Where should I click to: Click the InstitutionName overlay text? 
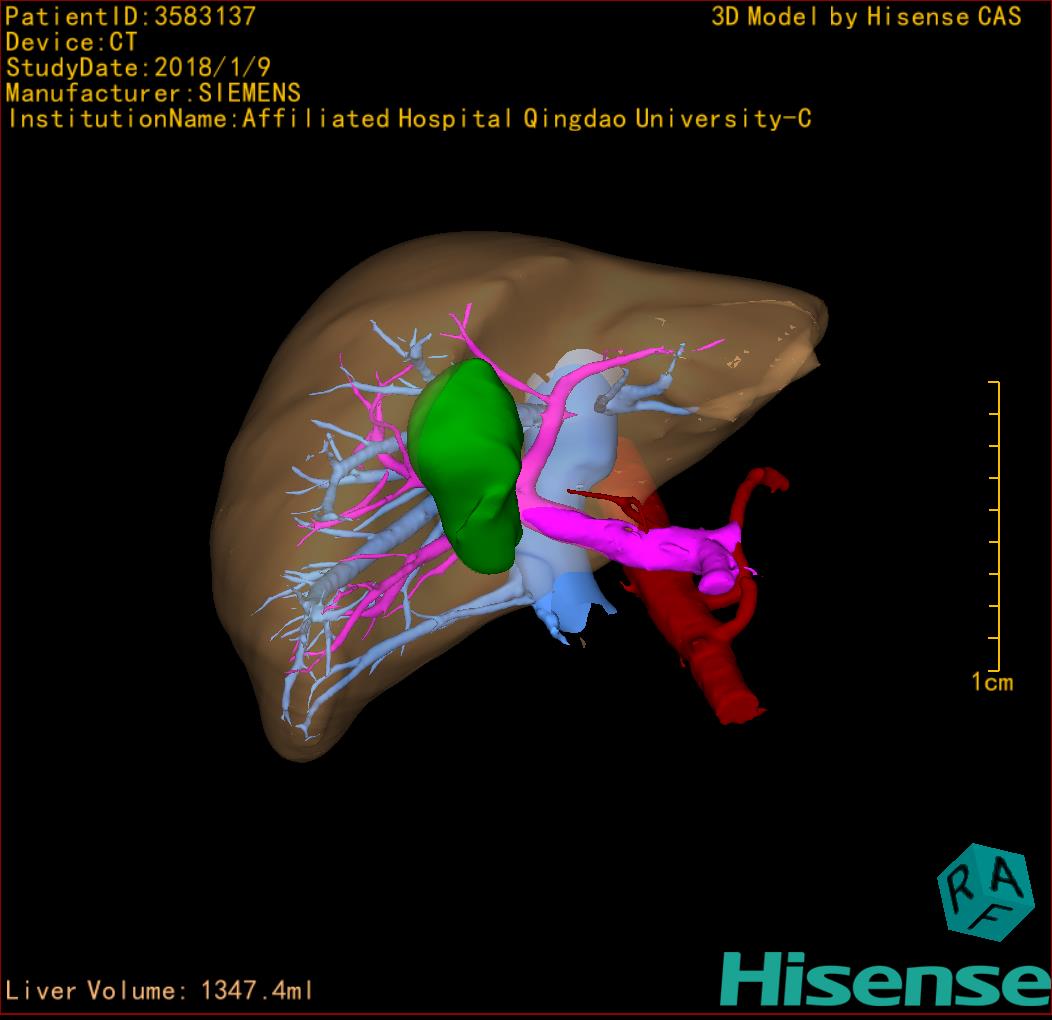tap(408, 119)
